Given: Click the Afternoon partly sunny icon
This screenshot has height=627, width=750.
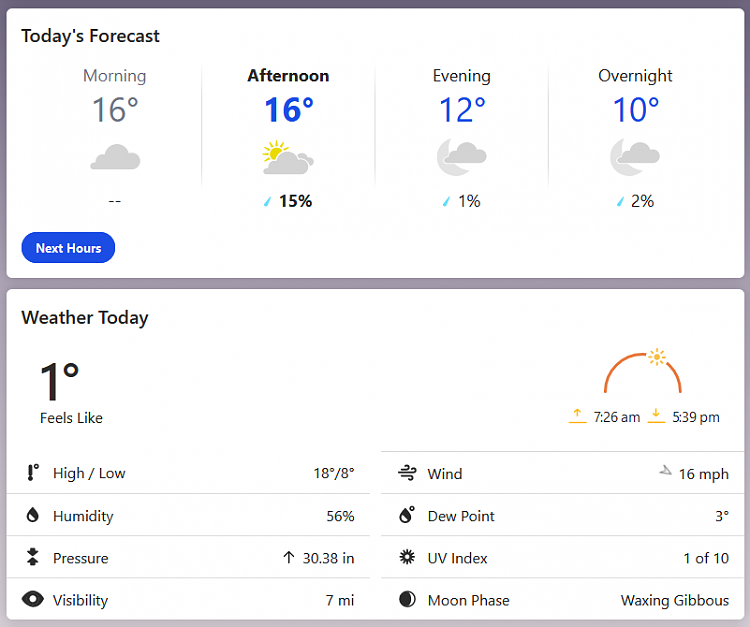Looking at the screenshot, I should coord(288,157).
